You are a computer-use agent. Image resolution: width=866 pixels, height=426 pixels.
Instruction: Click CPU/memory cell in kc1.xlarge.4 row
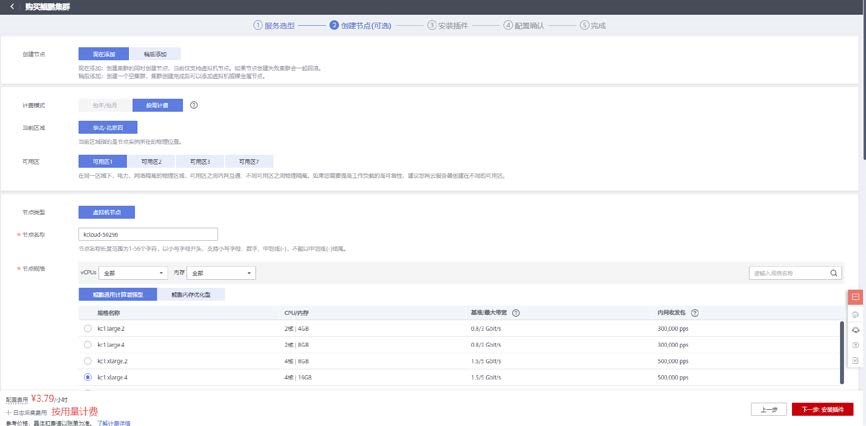point(296,377)
